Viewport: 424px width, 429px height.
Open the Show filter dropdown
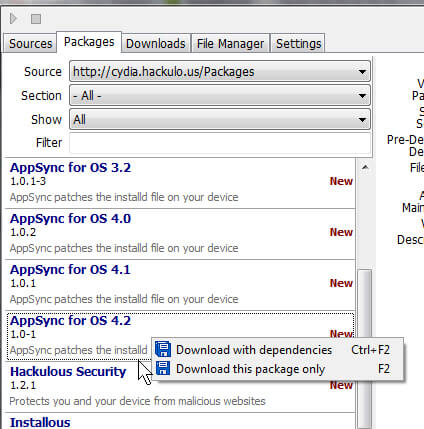(220, 119)
